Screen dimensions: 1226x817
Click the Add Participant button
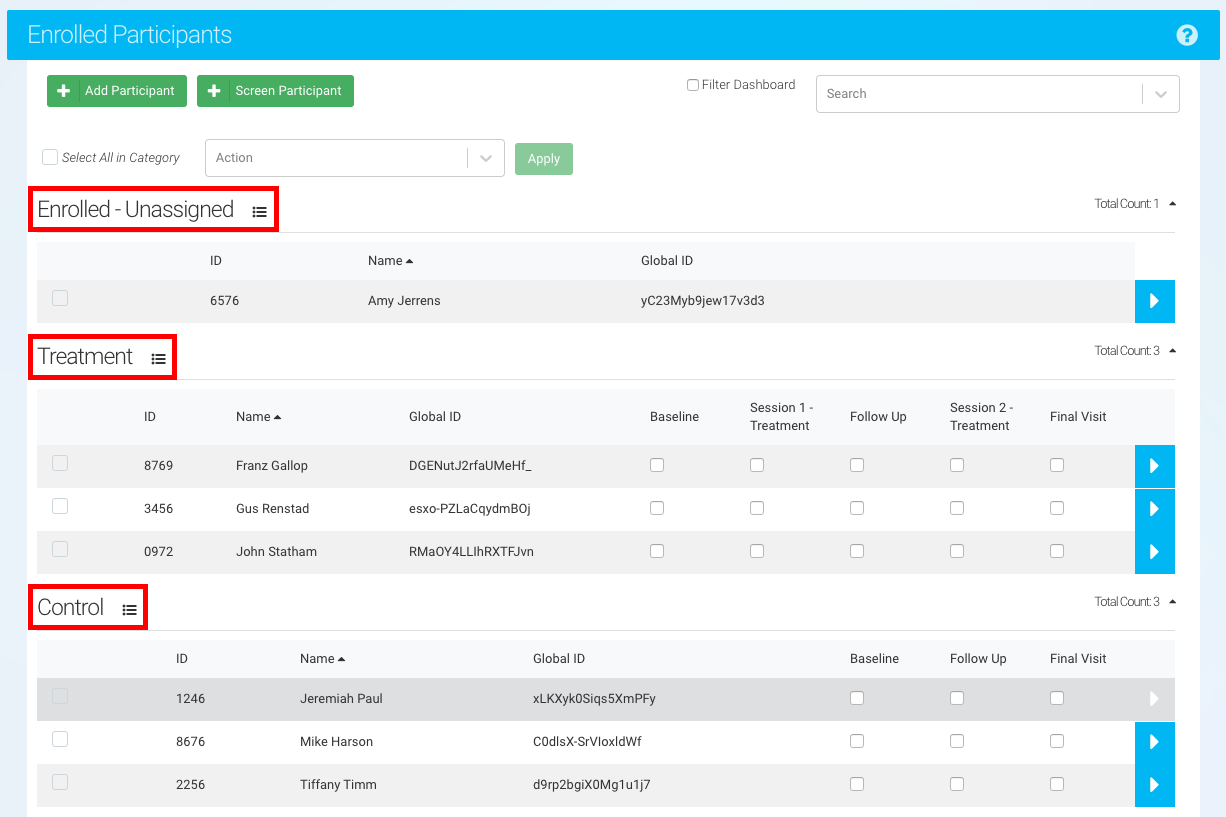tap(116, 91)
